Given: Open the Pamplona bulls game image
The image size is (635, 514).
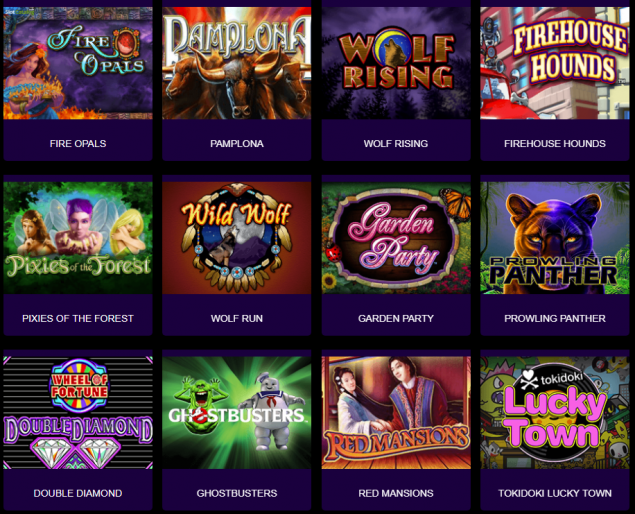Looking at the screenshot, I should point(237,63).
